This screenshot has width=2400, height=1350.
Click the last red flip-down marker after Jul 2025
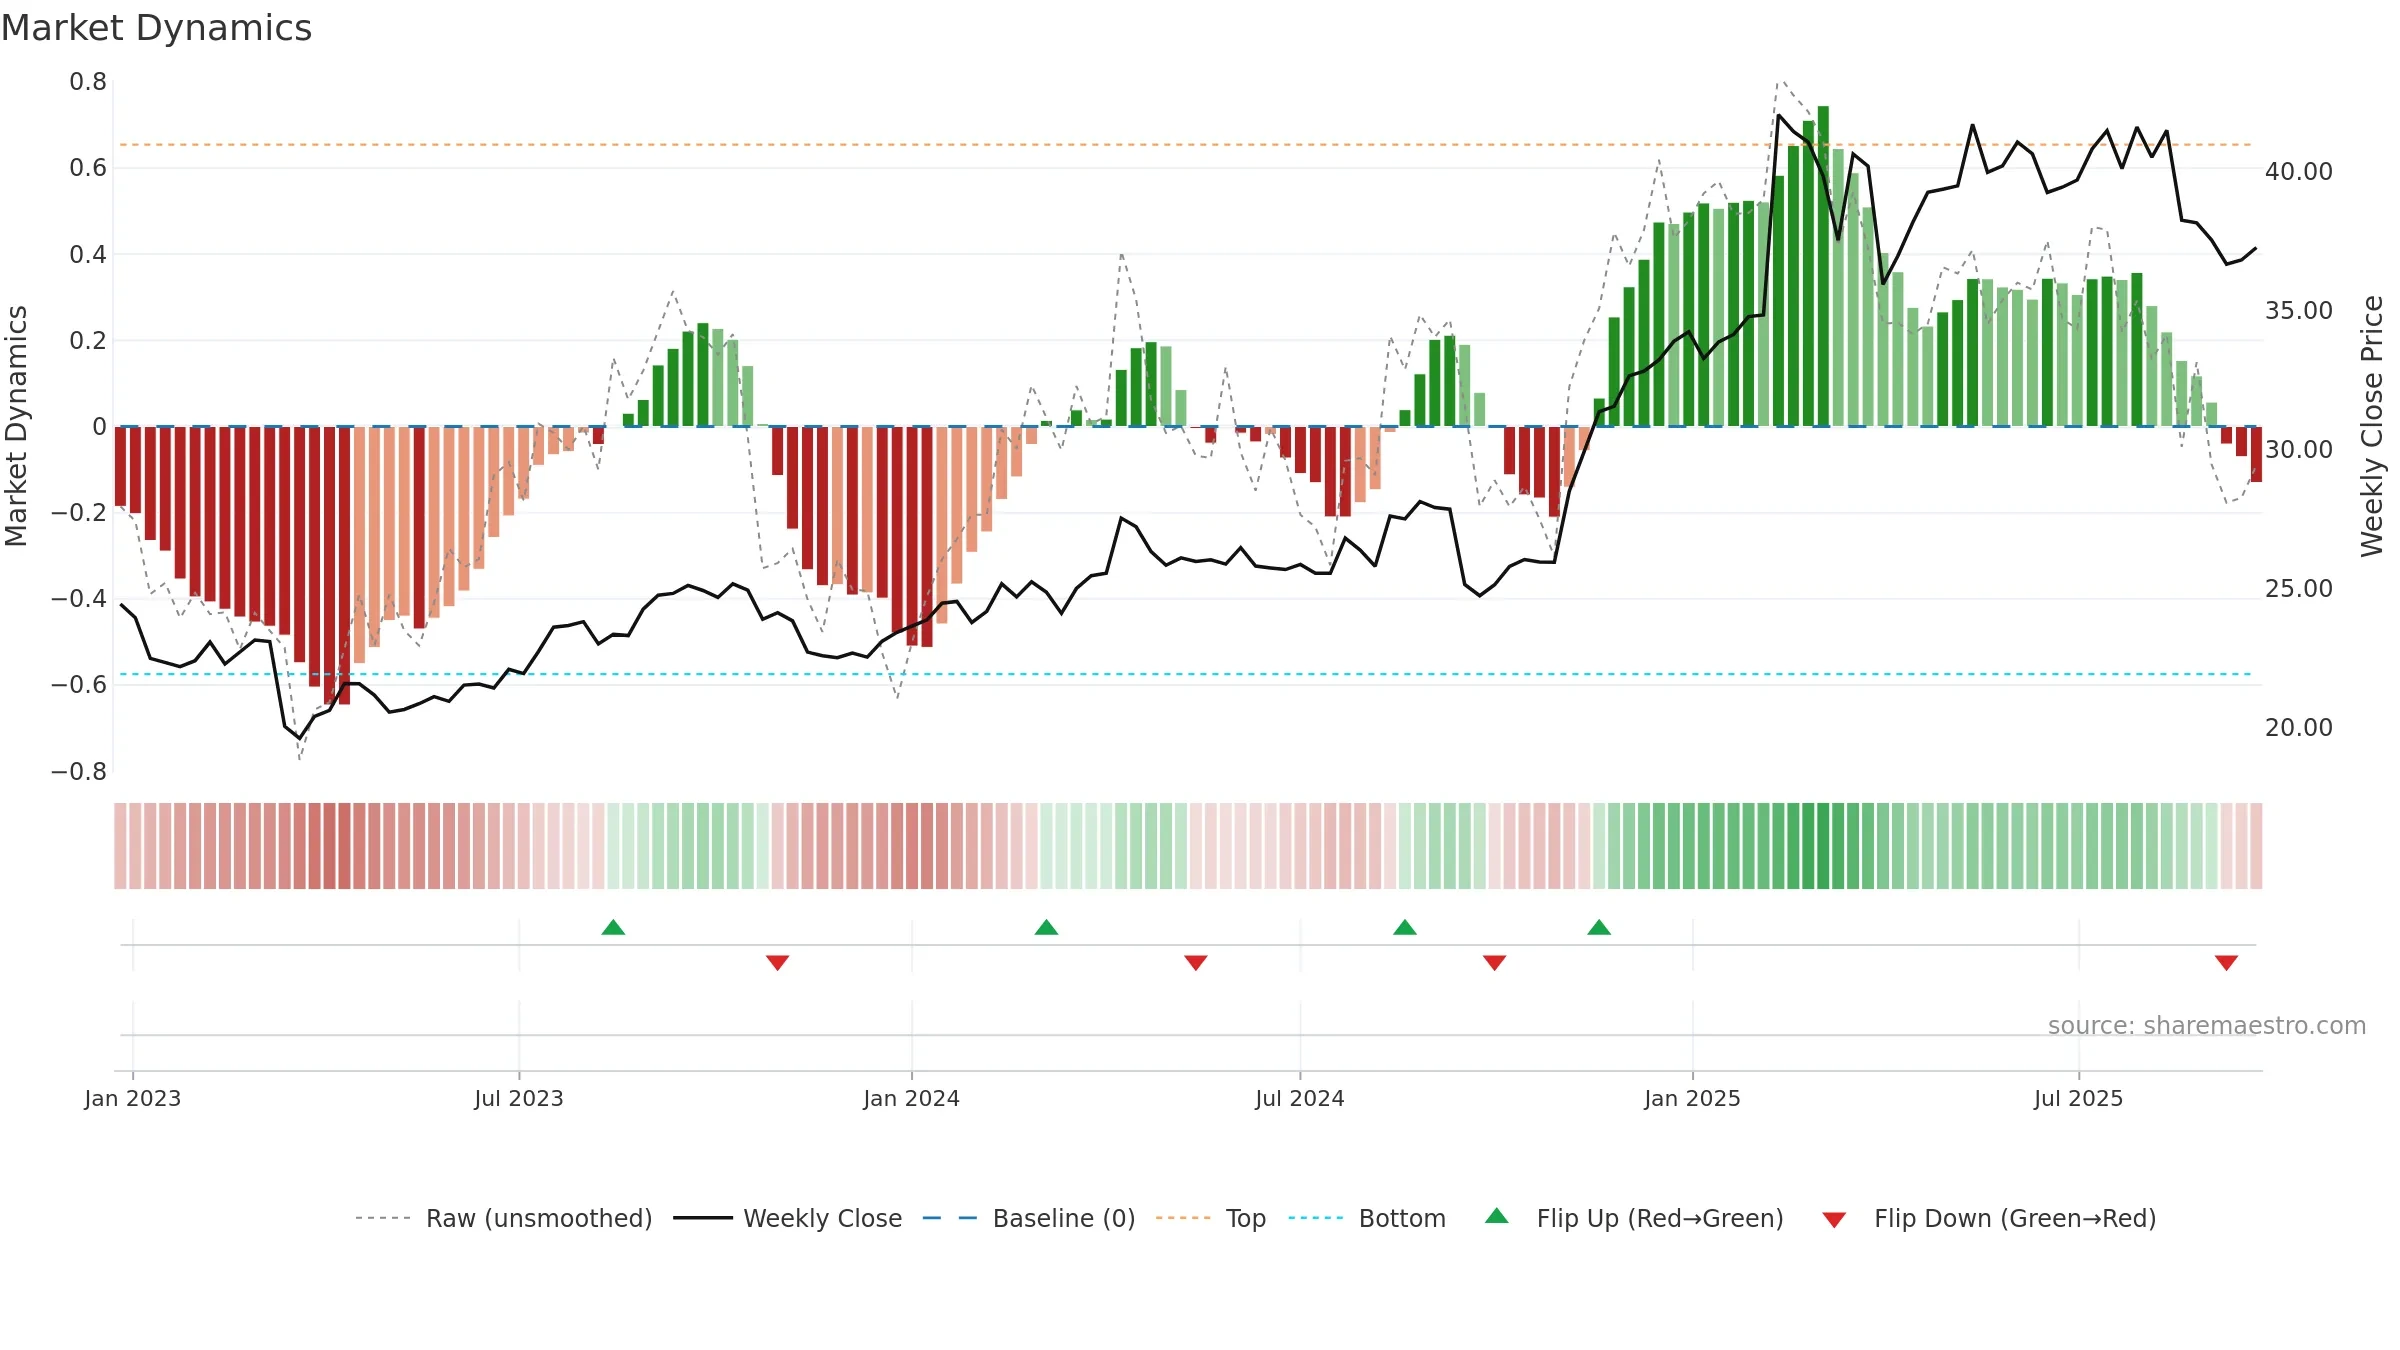(2226, 963)
